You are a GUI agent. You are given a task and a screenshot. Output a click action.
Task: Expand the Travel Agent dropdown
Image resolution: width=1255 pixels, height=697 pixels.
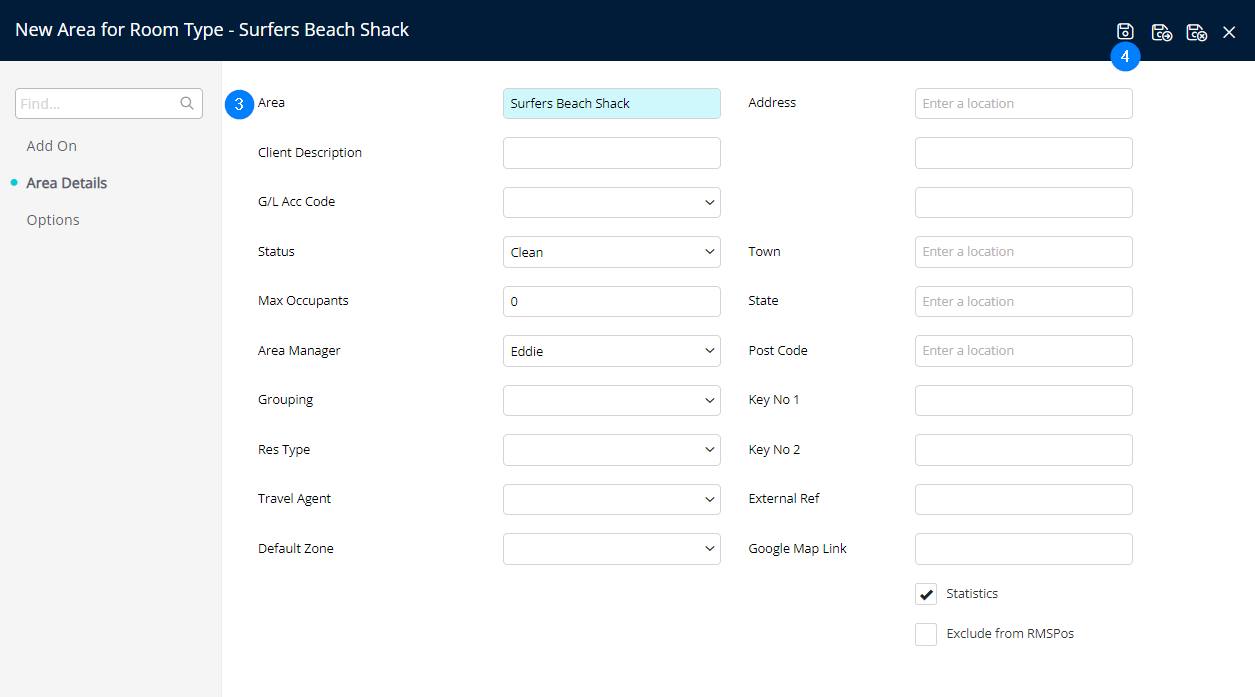tap(611, 499)
